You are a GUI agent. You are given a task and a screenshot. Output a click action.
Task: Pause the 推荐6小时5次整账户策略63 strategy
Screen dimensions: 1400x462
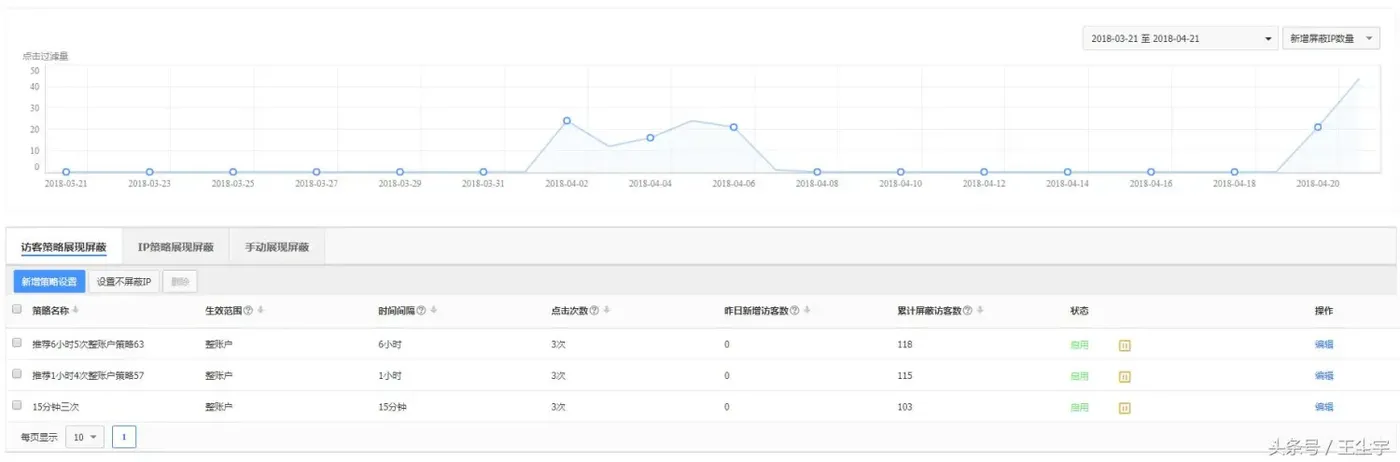[x=1124, y=345]
